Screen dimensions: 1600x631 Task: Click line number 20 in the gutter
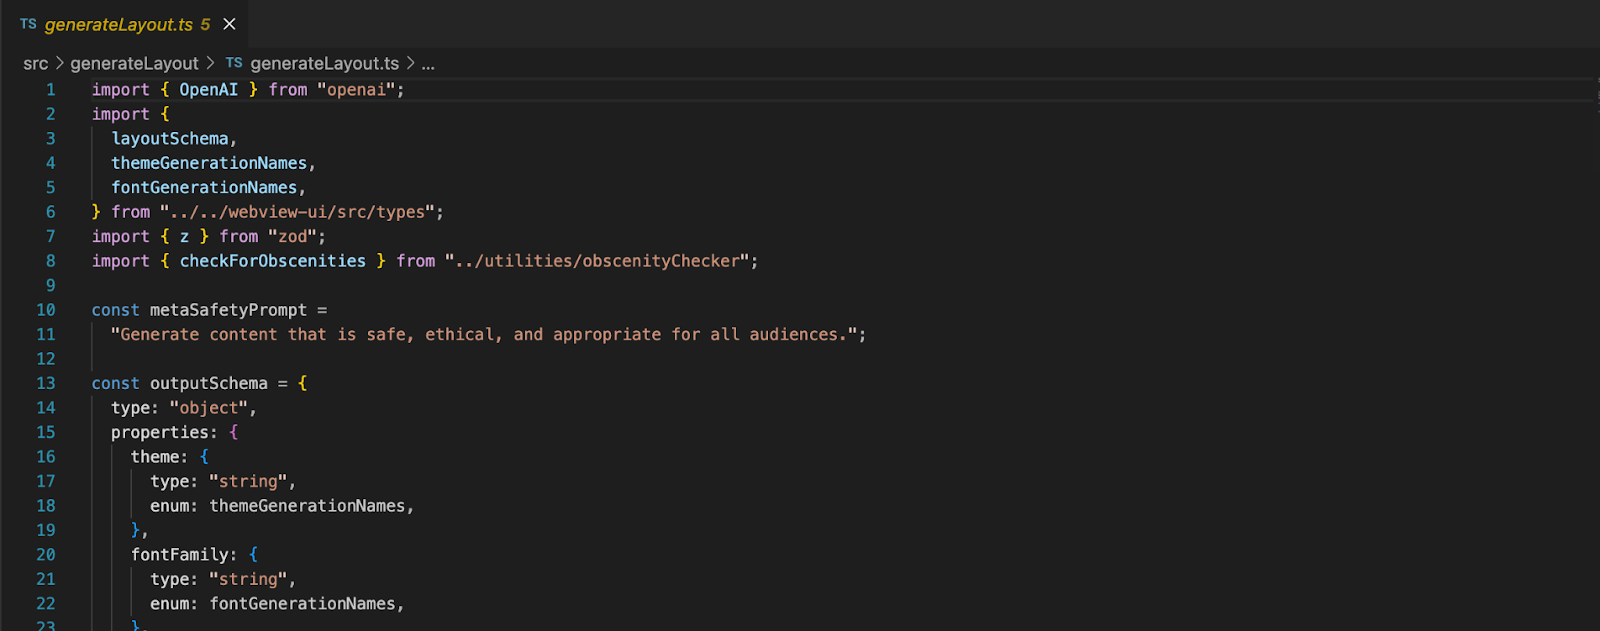click(x=46, y=555)
